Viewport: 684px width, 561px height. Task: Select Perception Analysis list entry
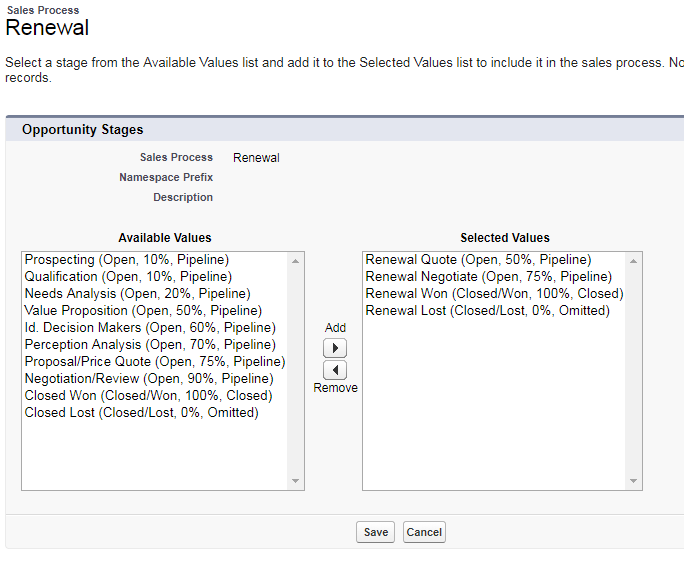[149, 345]
